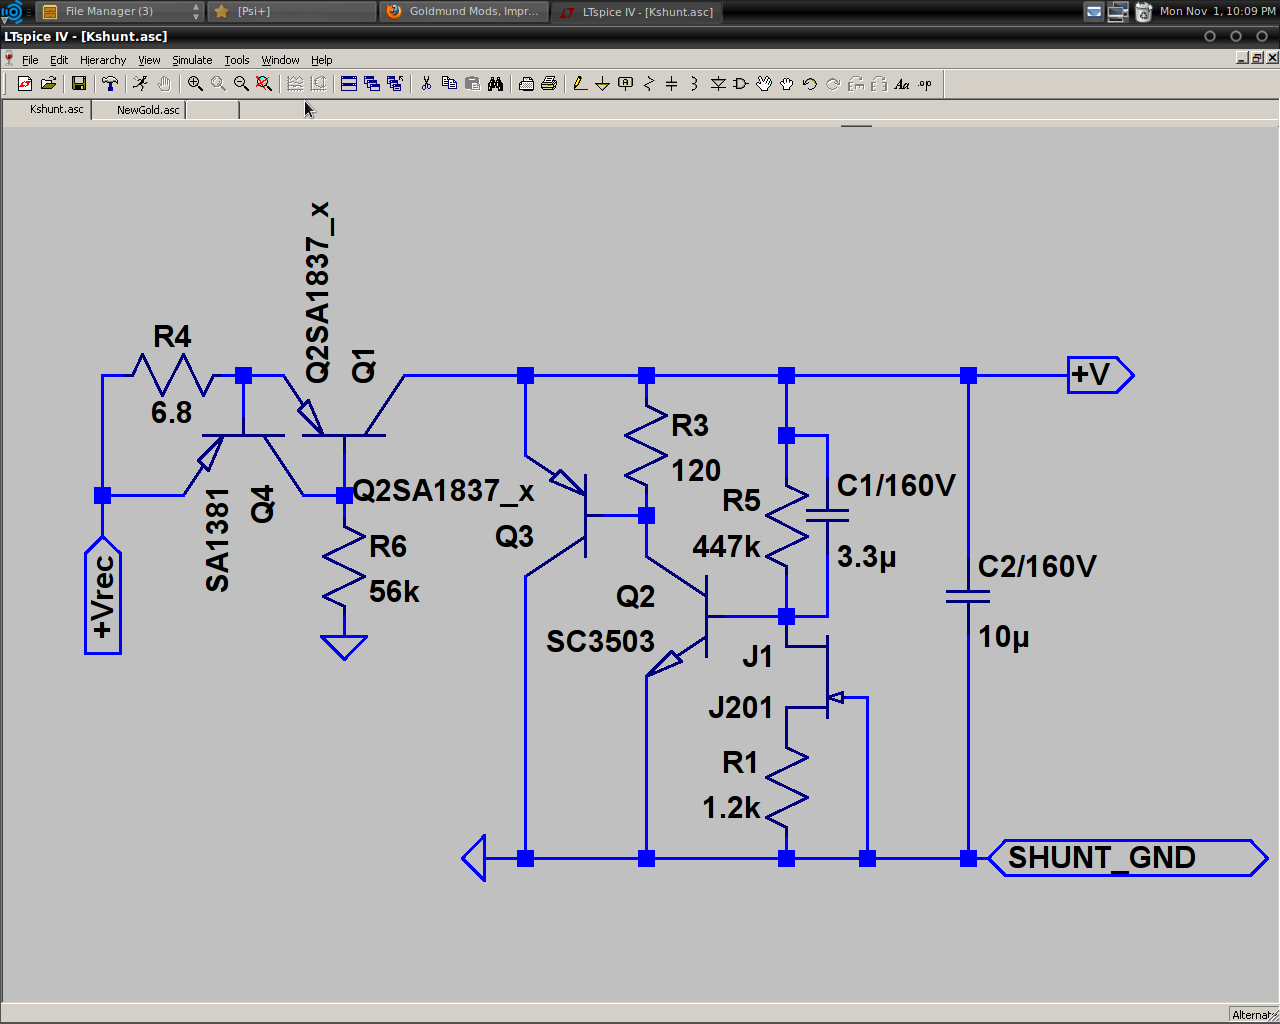Click the Undo arrow icon

(810, 84)
